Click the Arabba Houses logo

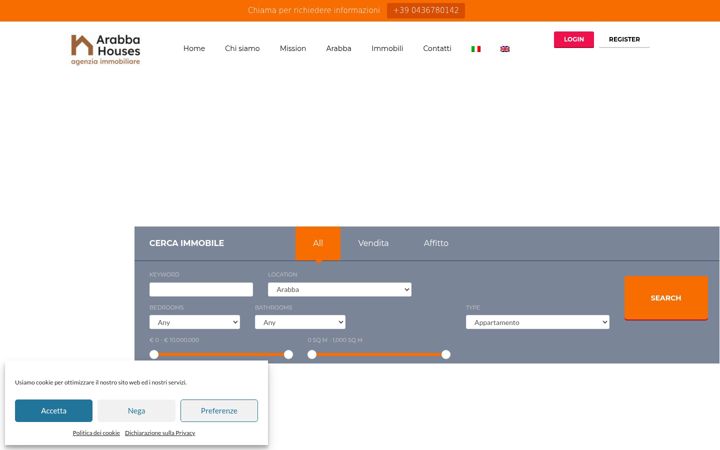[x=106, y=50]
